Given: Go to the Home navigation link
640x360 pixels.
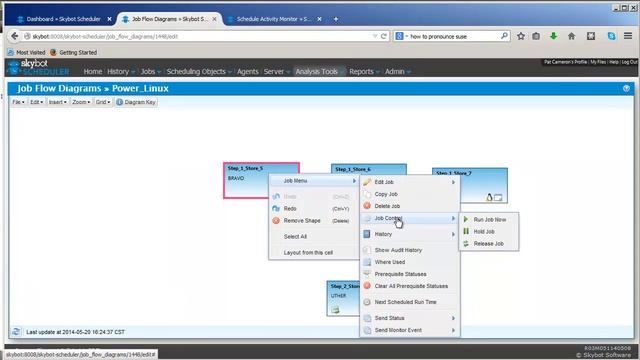Looking at the screenshot, I should click(x=93, y=71).
